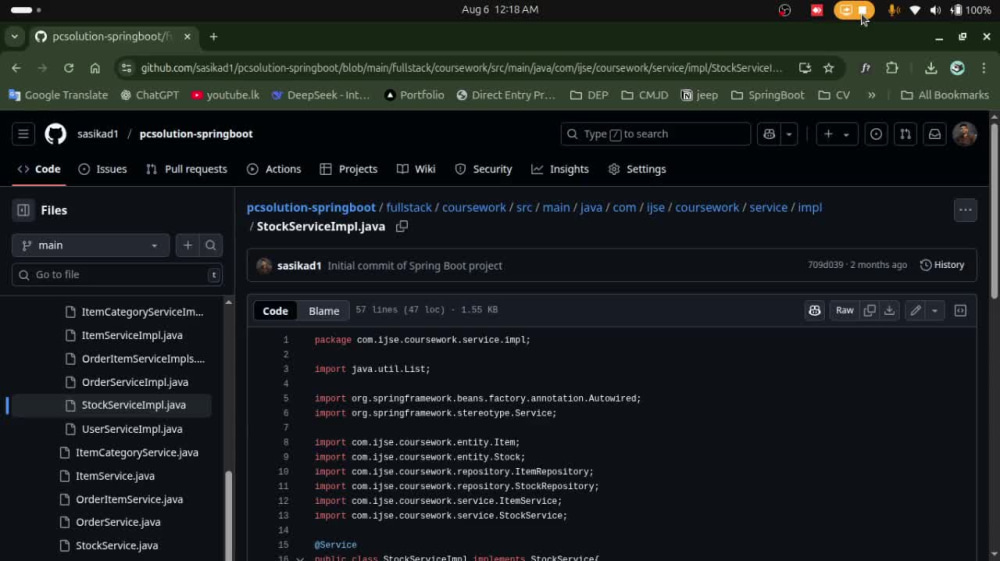Collapse the Files side panel icon
Viewport: 1000px width, 561px height.
[24, 210]
